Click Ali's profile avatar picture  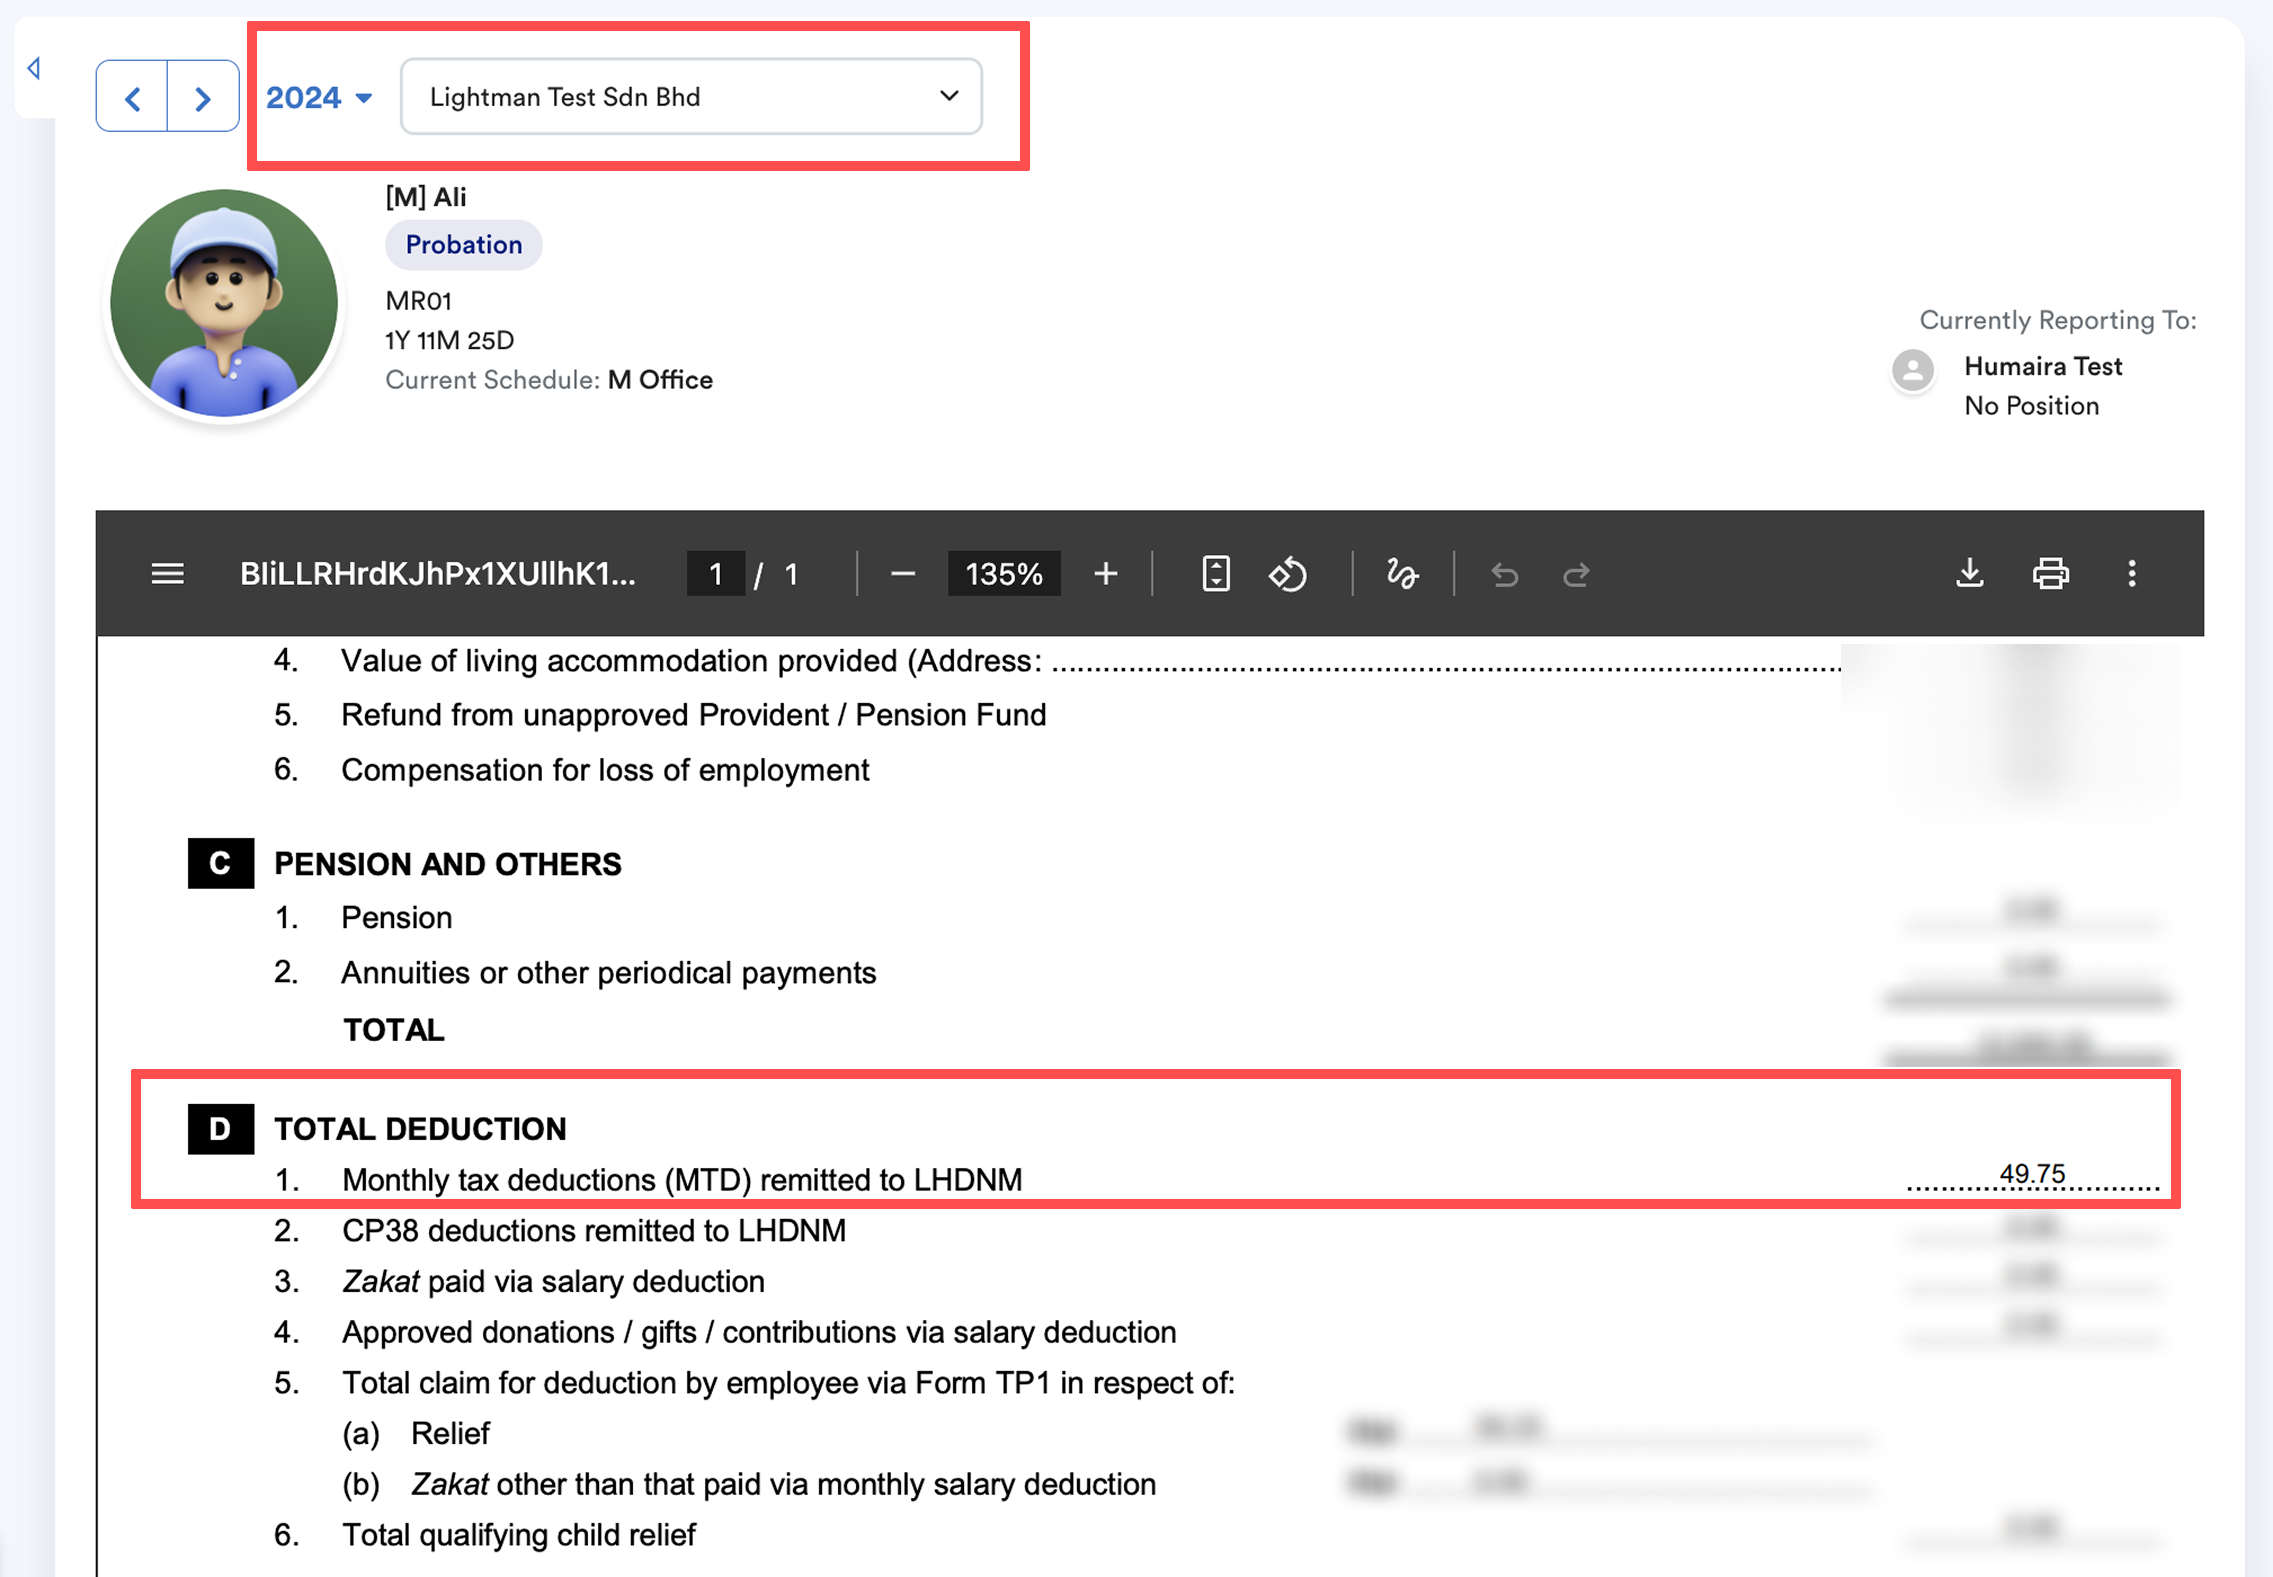224,304
